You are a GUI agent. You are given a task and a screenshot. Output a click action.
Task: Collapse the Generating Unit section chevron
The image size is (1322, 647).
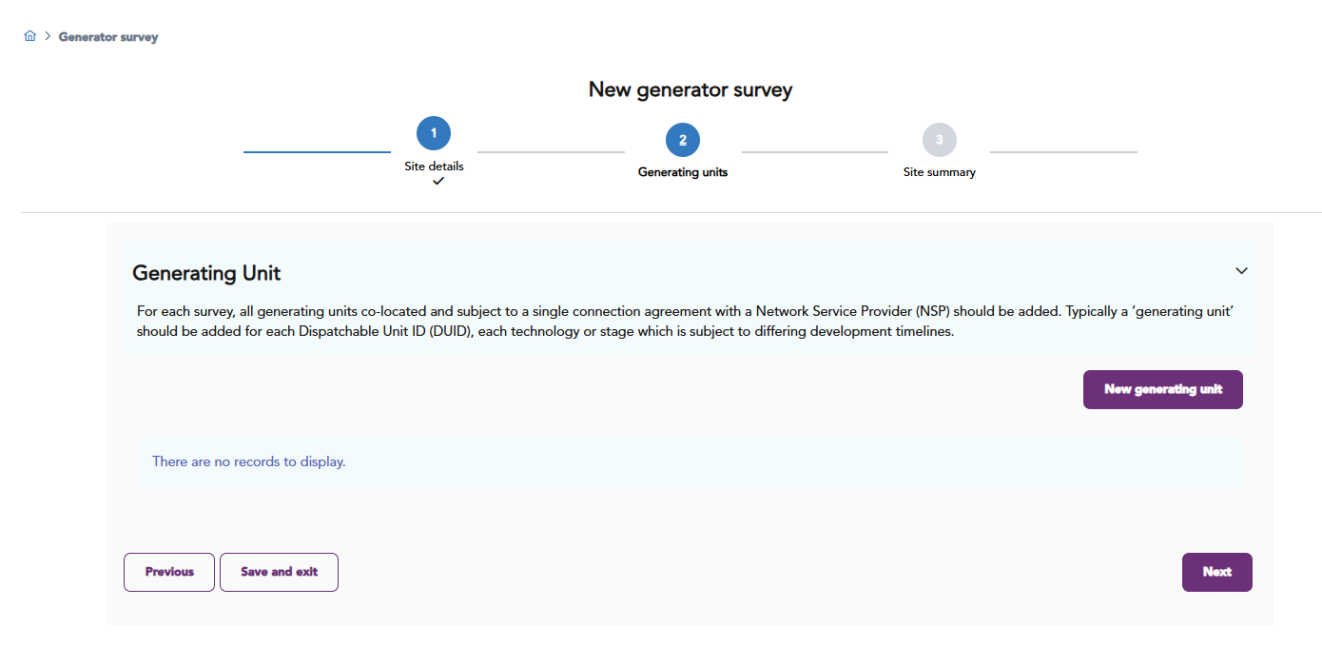point(1241,271)
